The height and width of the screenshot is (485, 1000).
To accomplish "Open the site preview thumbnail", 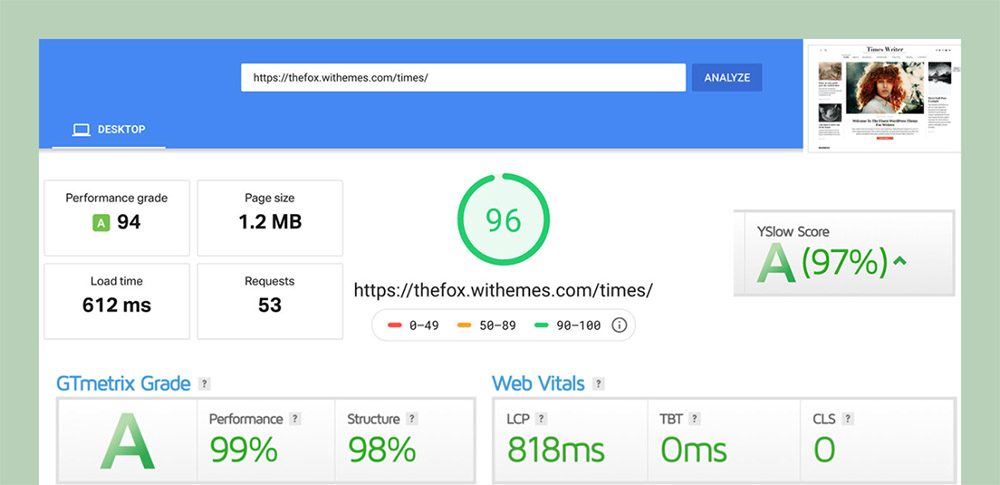I will coord(882,96).
